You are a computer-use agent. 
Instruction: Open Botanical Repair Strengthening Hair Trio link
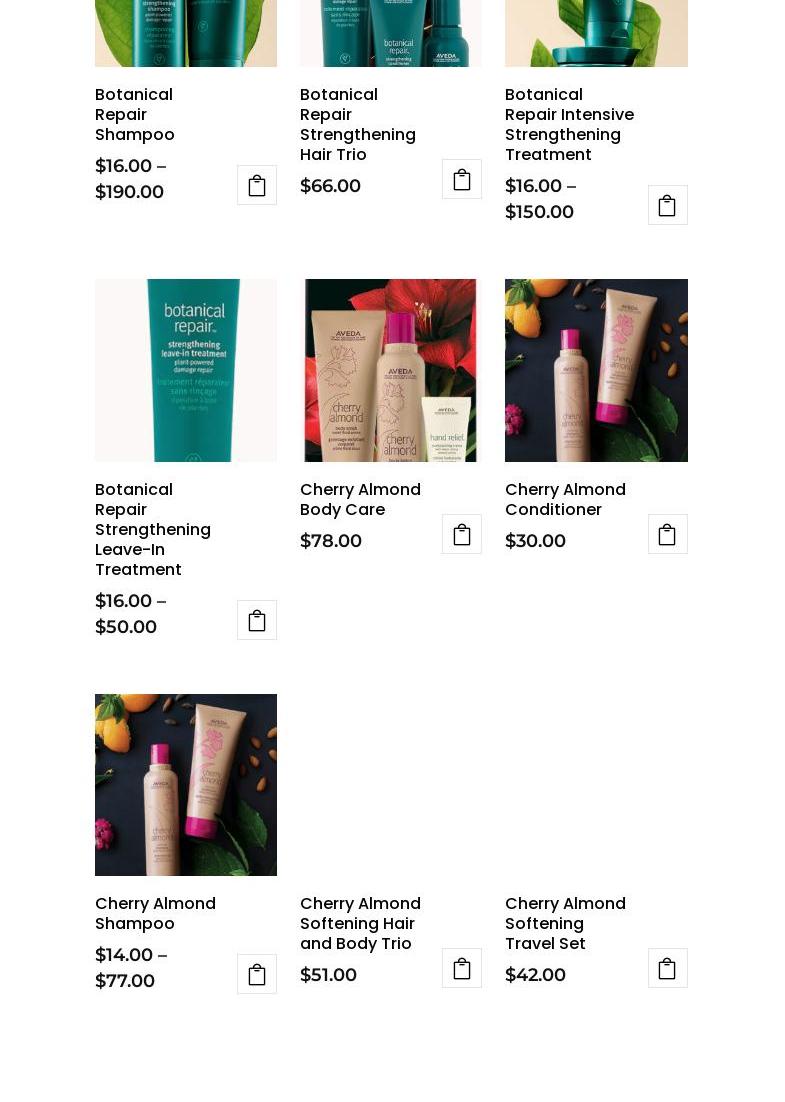click(358, 124)
